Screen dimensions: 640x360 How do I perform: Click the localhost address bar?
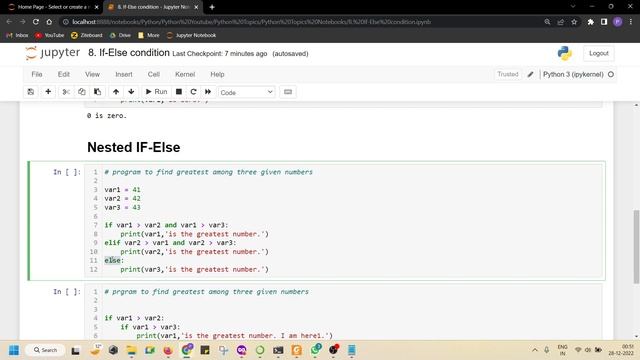coord(302,22)
